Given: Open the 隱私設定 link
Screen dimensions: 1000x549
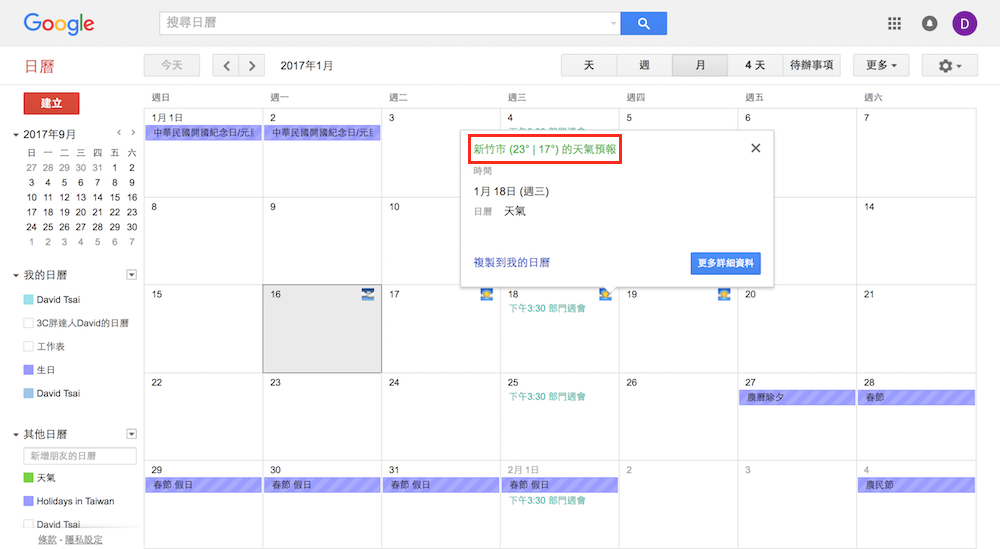Looking at the screenshot, I should click(84, 539).
